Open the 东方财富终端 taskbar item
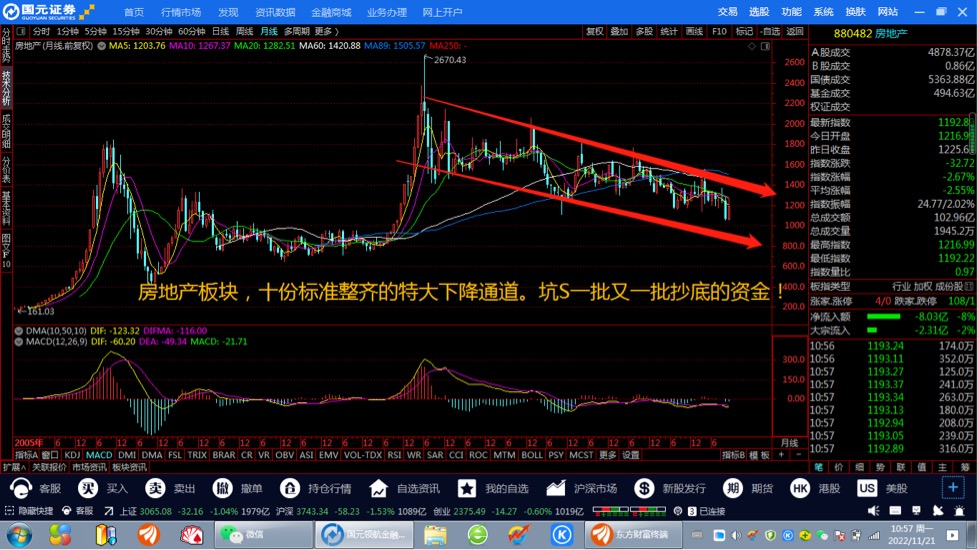 click(x=634, y=534)
